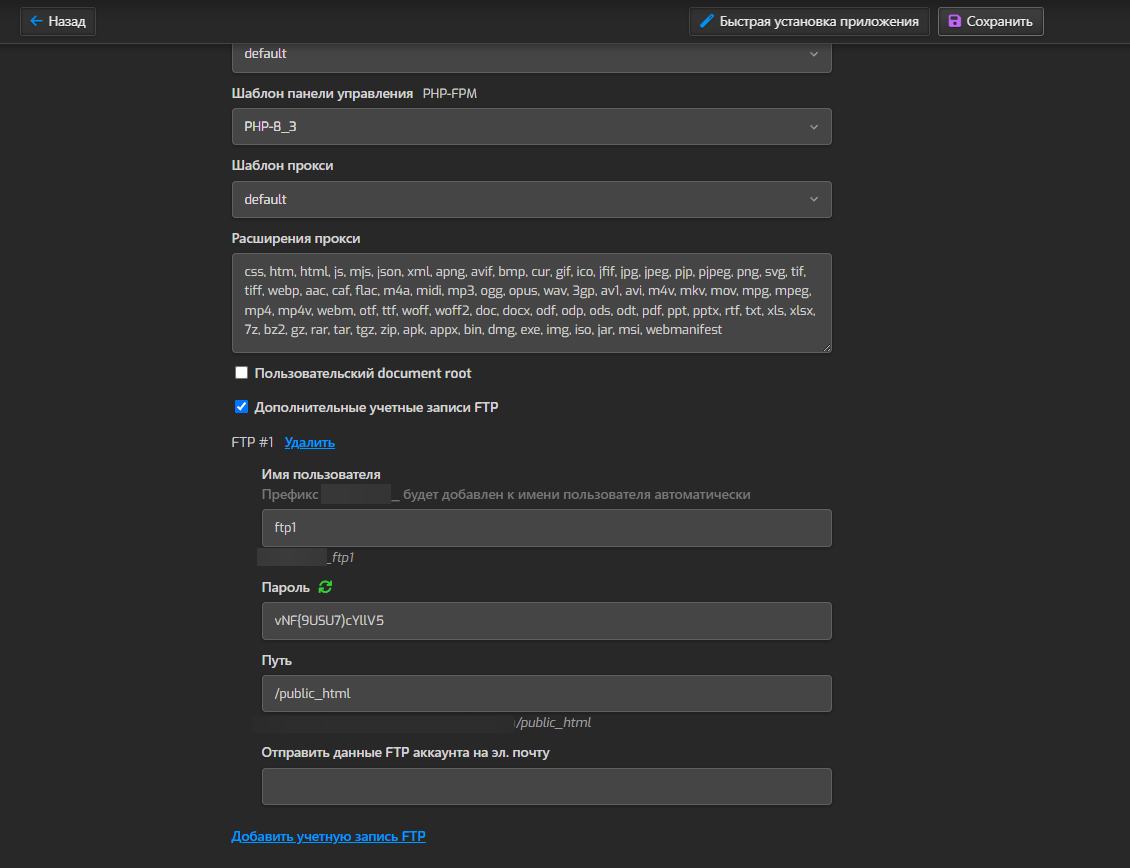
Task: Click inside the Расширения прокси text area
Action: point(531,302)
